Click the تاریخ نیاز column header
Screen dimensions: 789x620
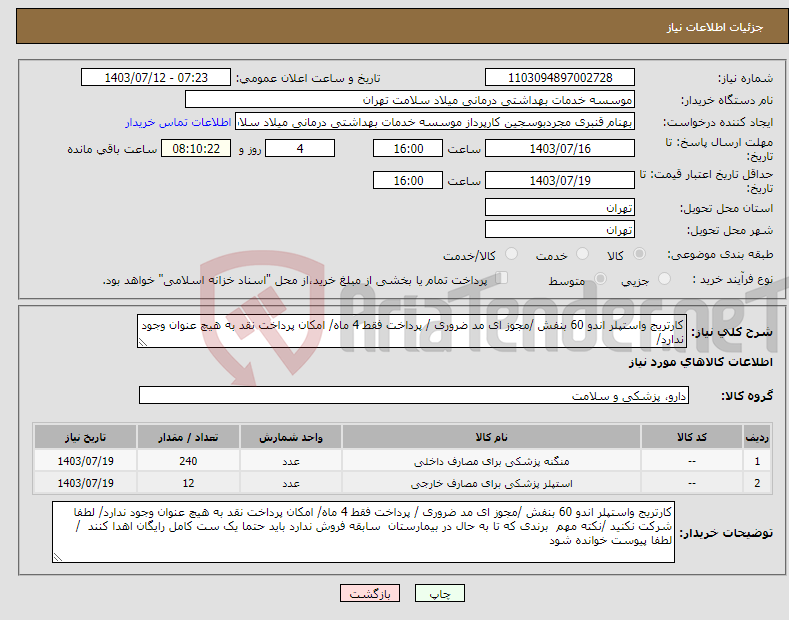pyautogui.click(x=85, y=437)
